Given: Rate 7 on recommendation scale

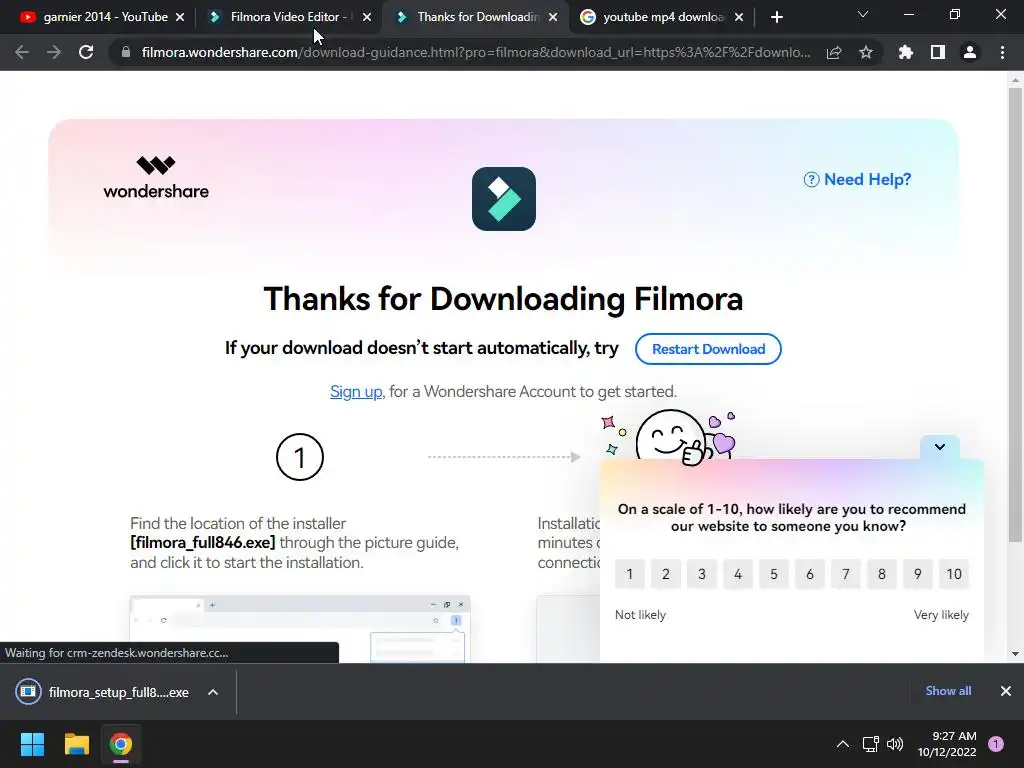Looking at the screenshot, I should 846,574.
